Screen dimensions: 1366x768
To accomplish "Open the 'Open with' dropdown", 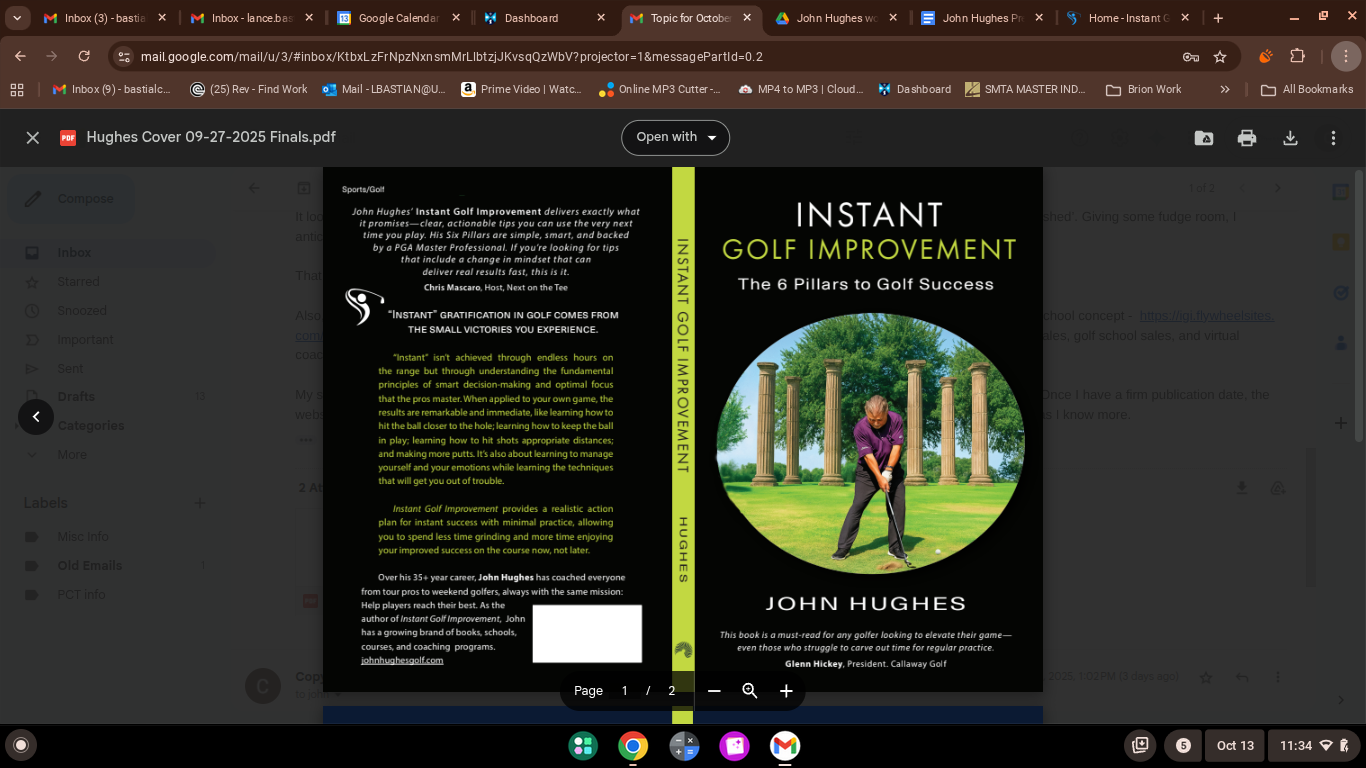I will pos(675,138).
